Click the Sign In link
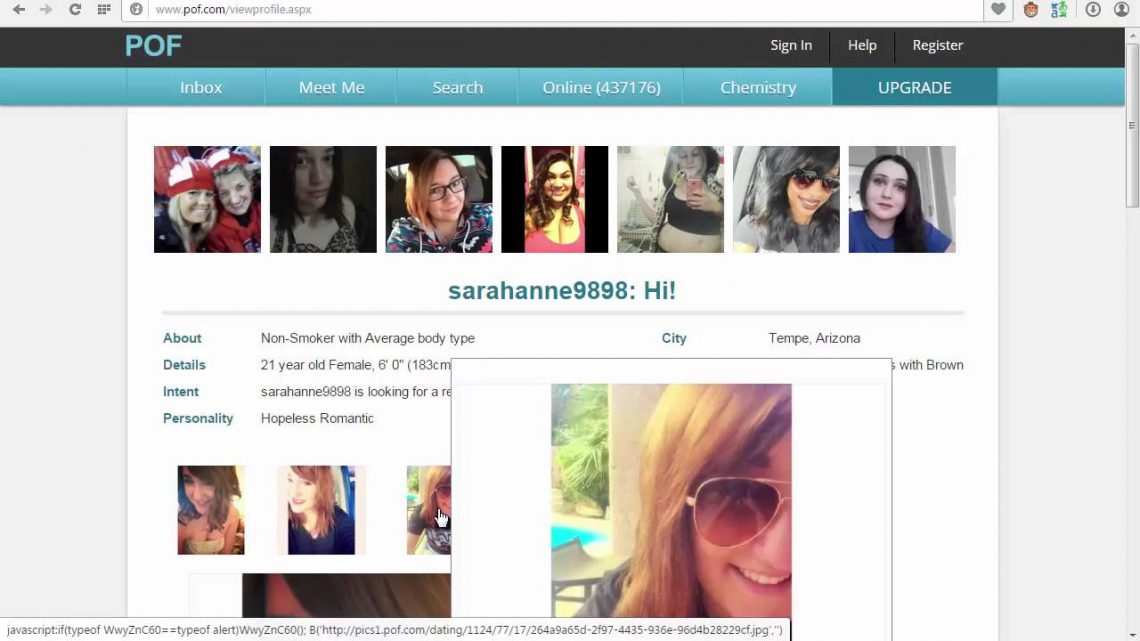Viewport: 1140px width, 641px height. pyautogui.click(x=791, y=45)
